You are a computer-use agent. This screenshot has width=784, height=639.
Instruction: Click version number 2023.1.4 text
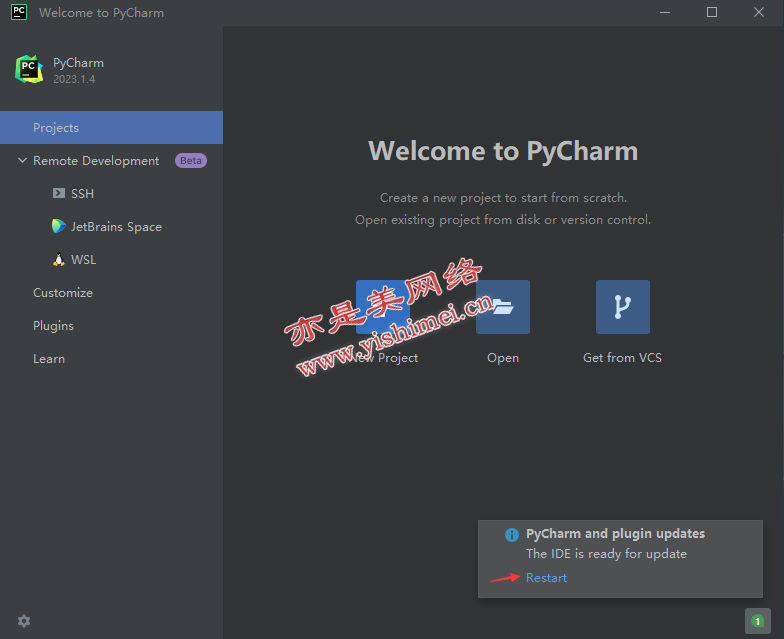point(74,79)
